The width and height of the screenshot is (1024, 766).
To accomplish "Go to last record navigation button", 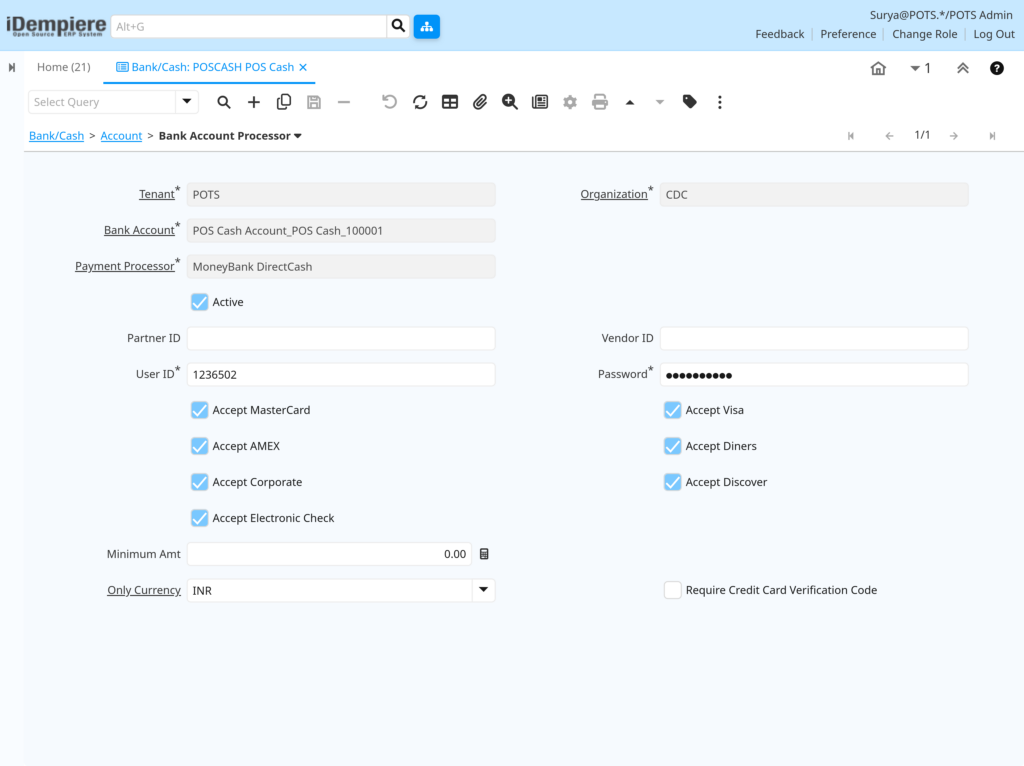I will point(992,136).
